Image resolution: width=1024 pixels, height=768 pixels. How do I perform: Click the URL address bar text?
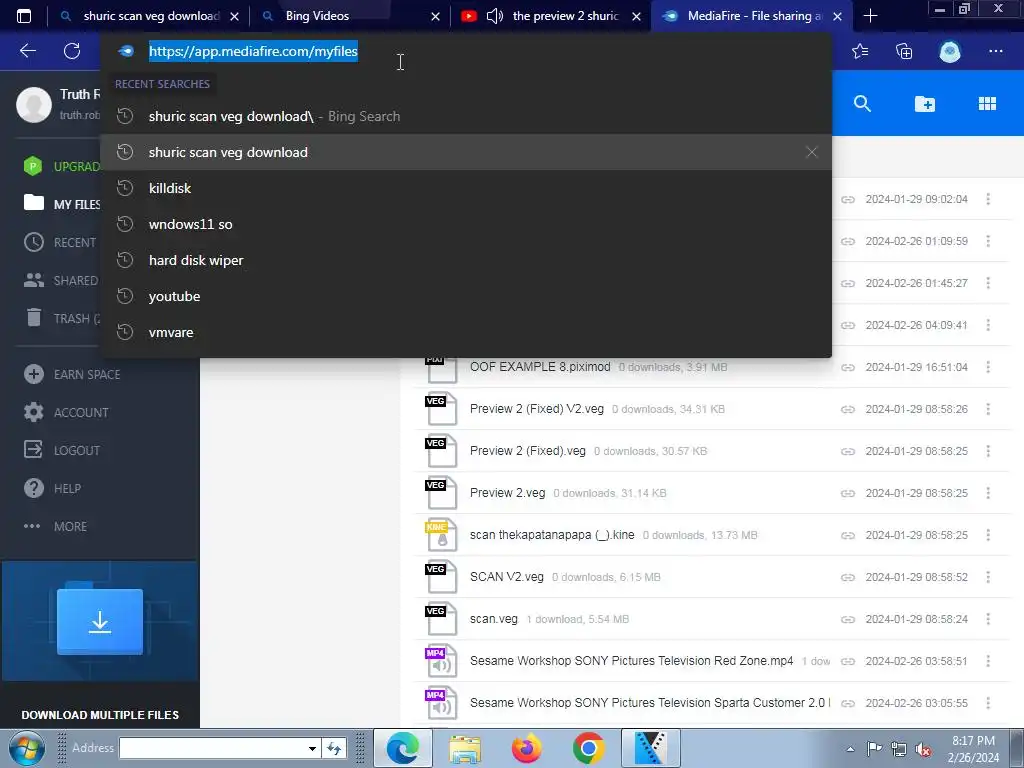[253, 51]
